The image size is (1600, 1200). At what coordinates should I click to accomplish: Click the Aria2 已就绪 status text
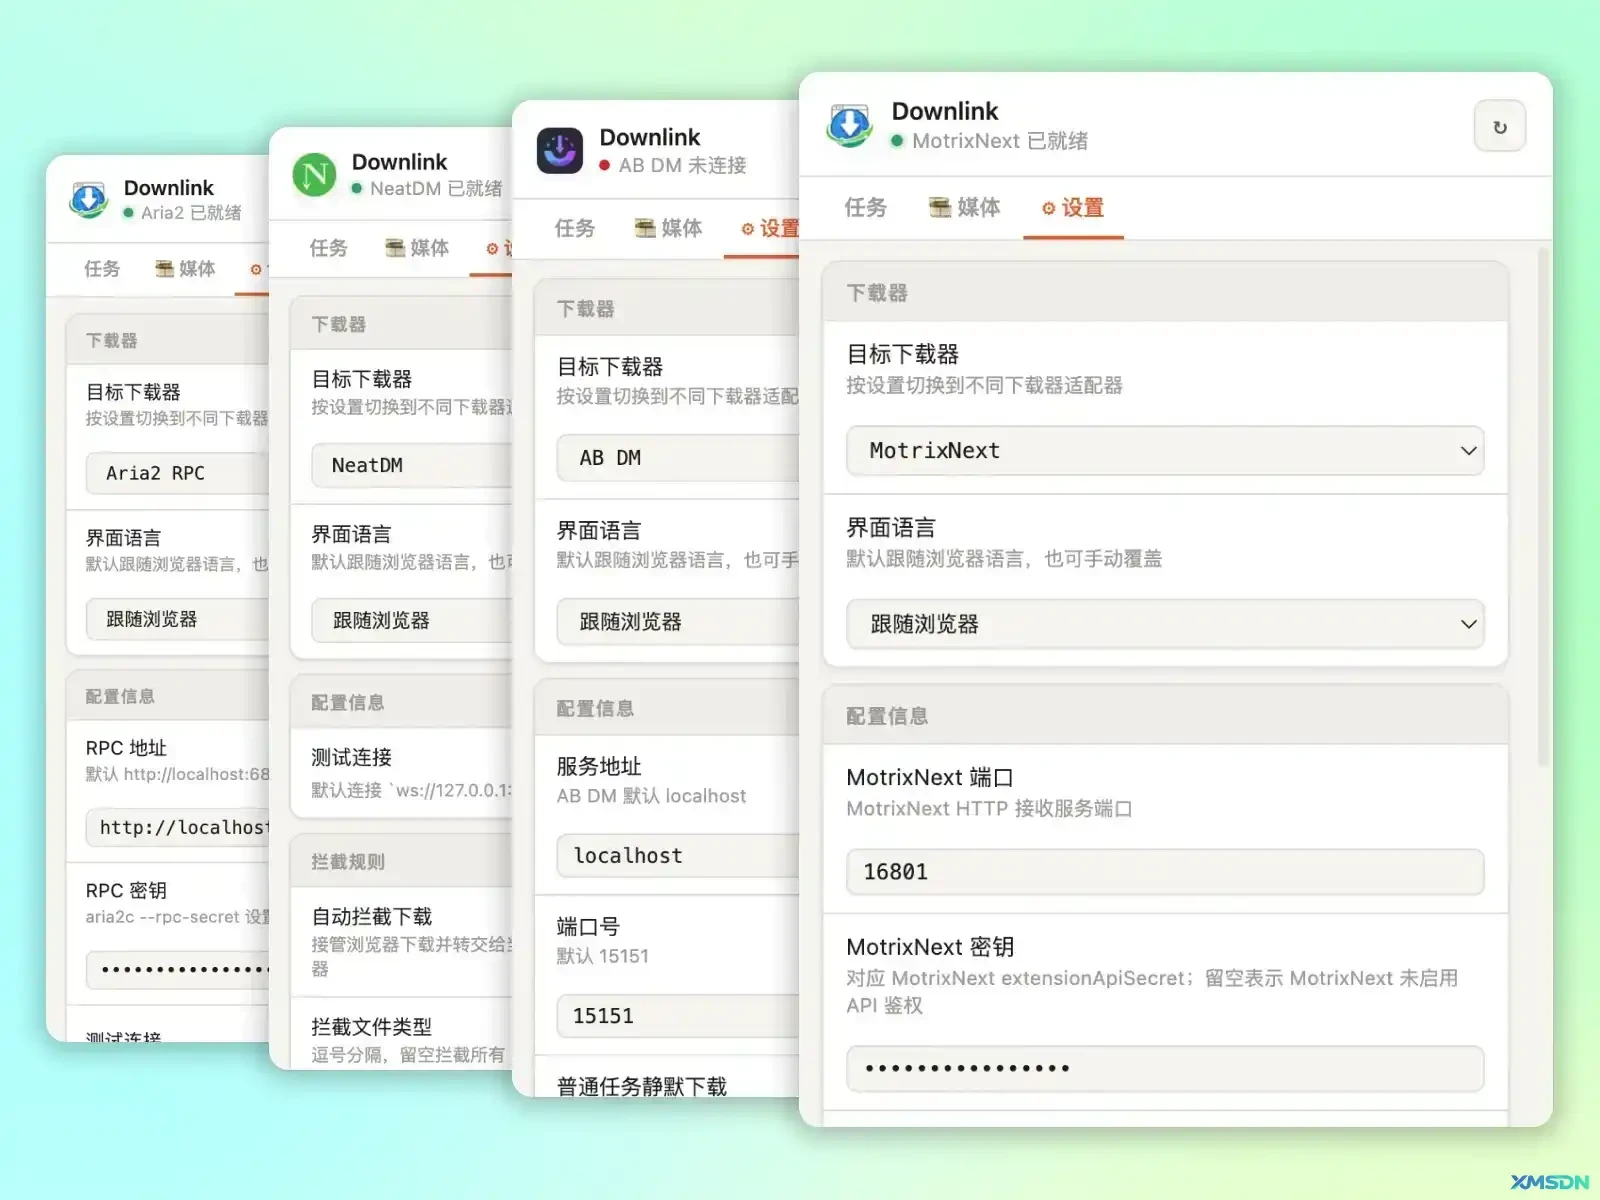(191, 212)
